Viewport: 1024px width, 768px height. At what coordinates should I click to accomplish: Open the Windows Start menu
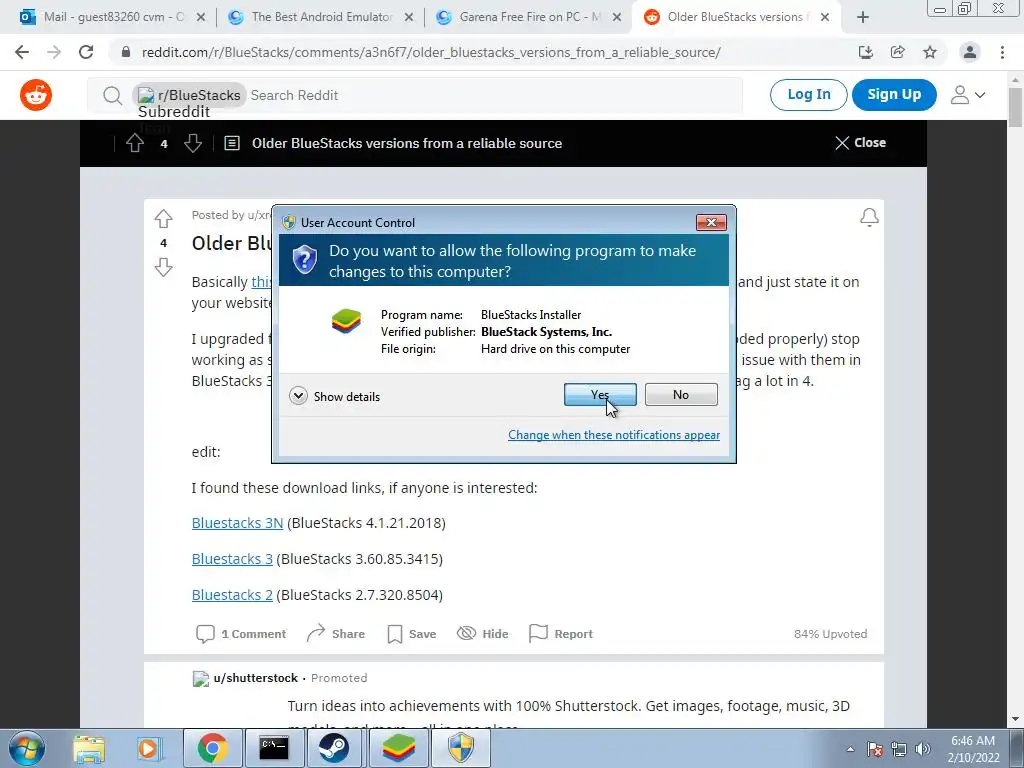pyautogui.click(x=27, y=748)
